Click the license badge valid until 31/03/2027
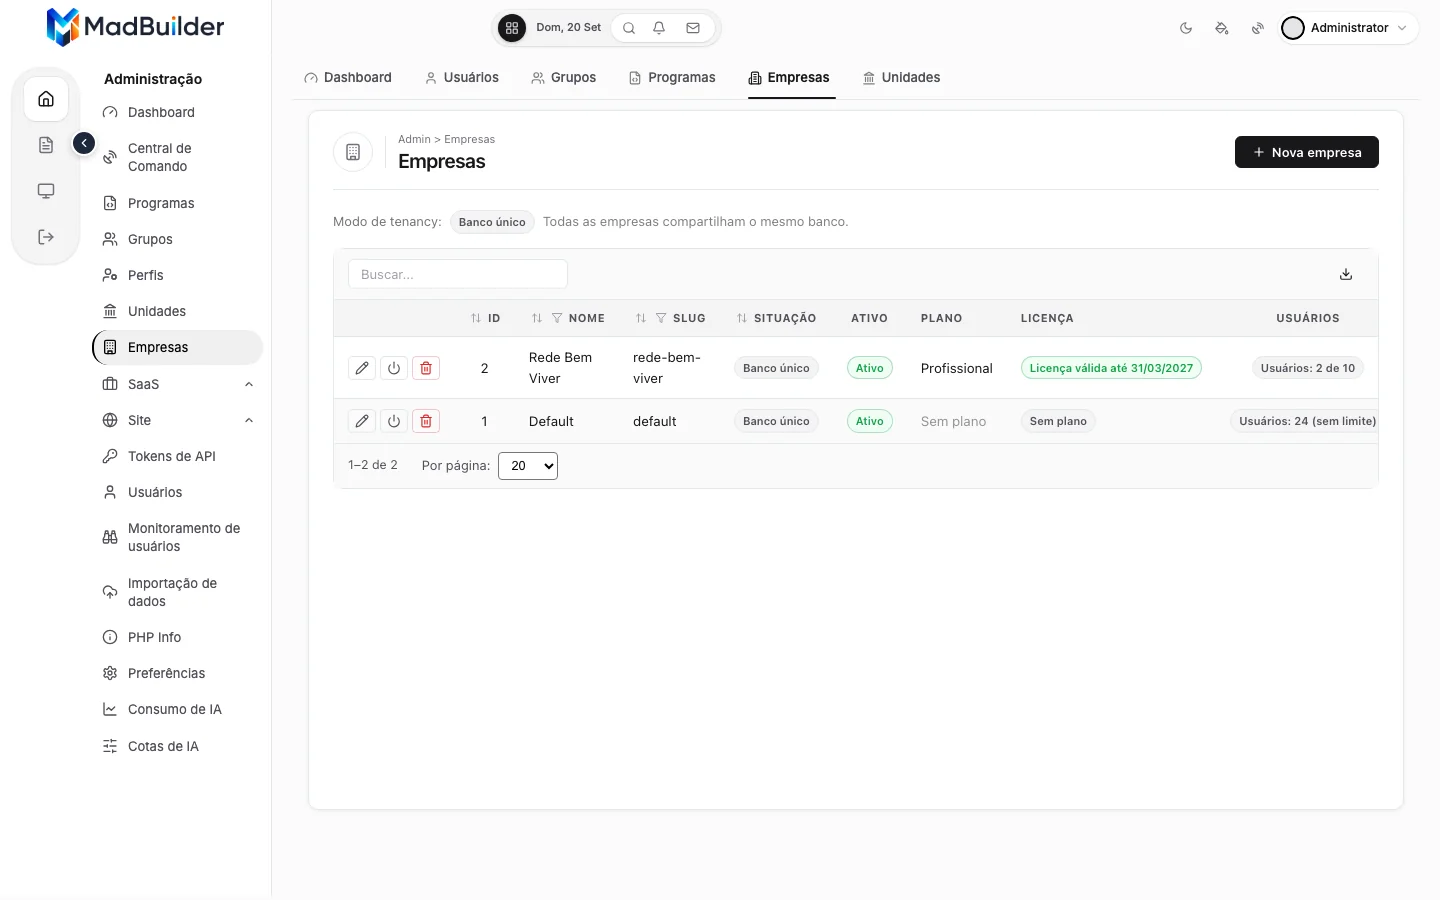The width and height of the screenshot is (1440, 900). click(1111, 368)
